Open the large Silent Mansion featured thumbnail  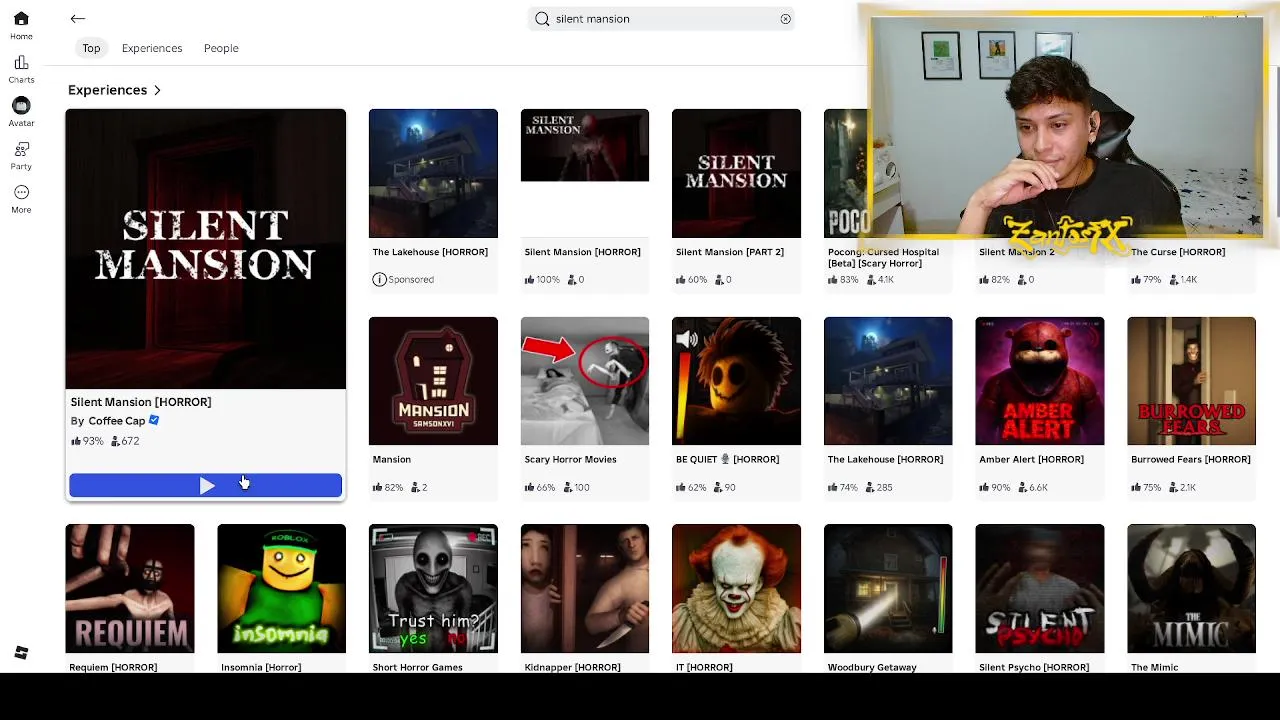point(206,249)
